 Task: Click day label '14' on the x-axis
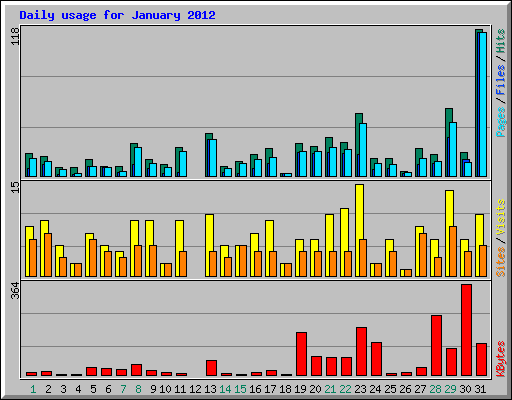point(225,389)
